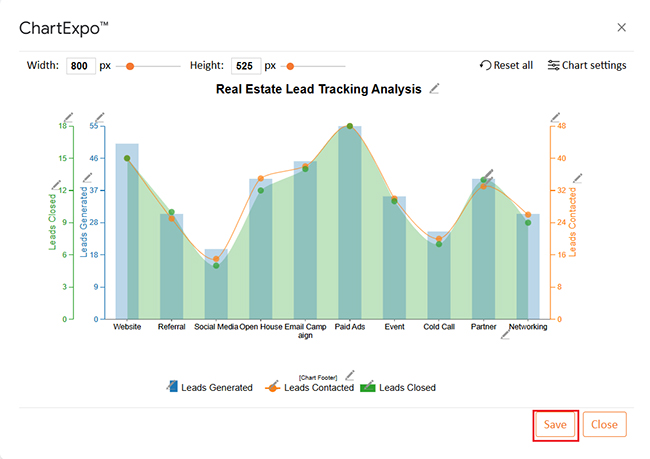The image size is (650, 459).
Task: Edit the Leads Generated axis label pencil
Action: tap(87, 178)
